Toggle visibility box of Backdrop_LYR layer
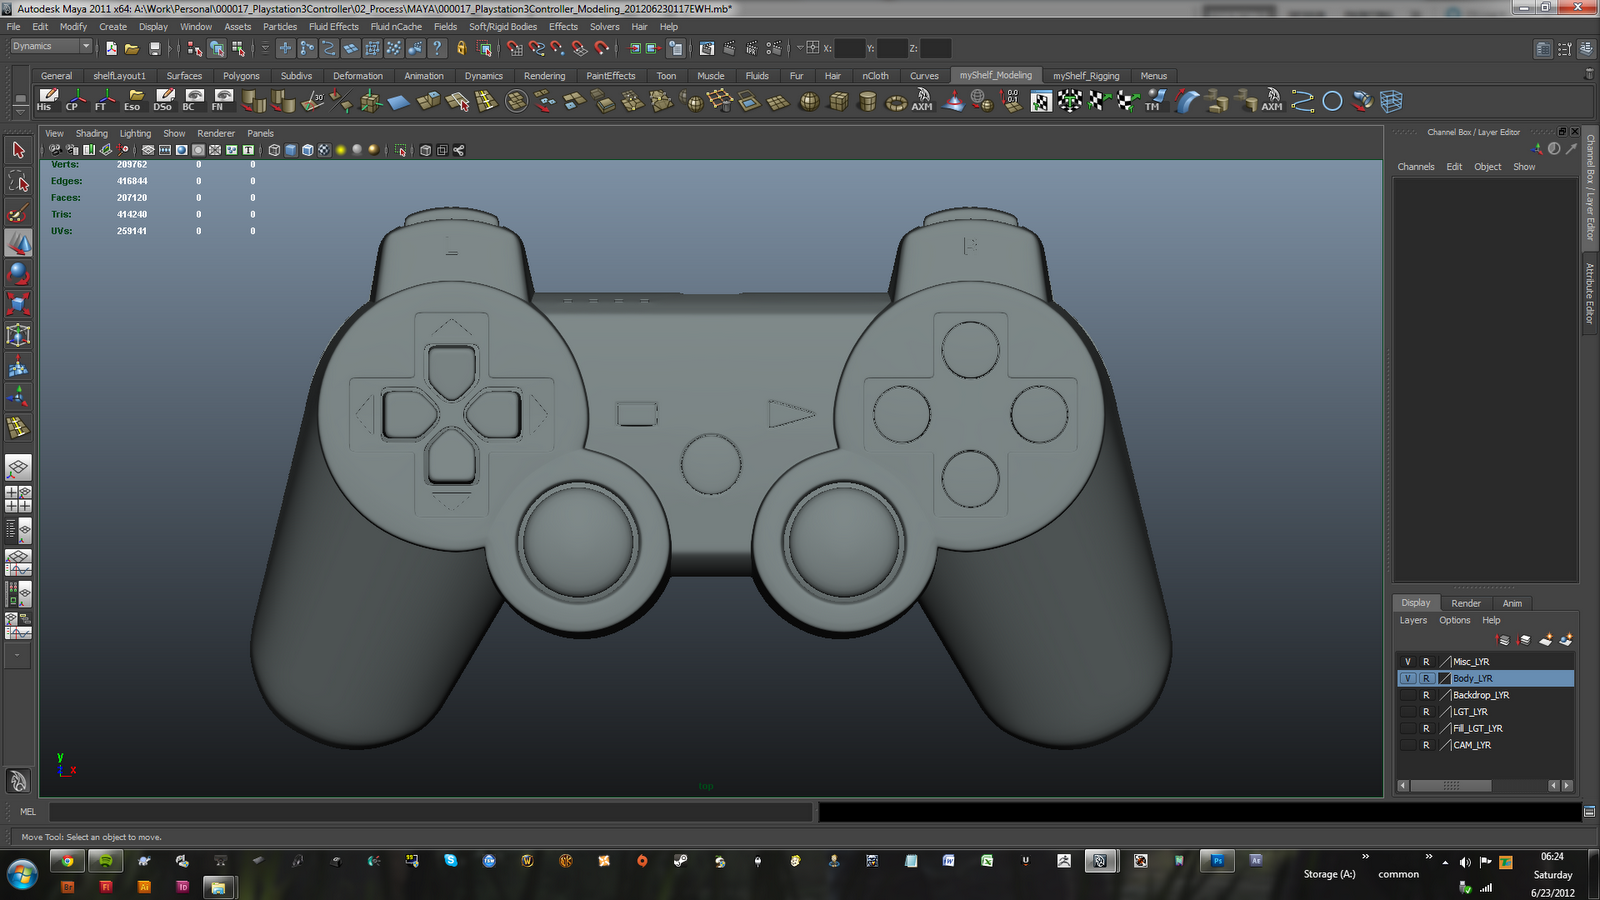Image resolution: width=1600 pixels, height=900 pixels. [x=1408, y=695]
